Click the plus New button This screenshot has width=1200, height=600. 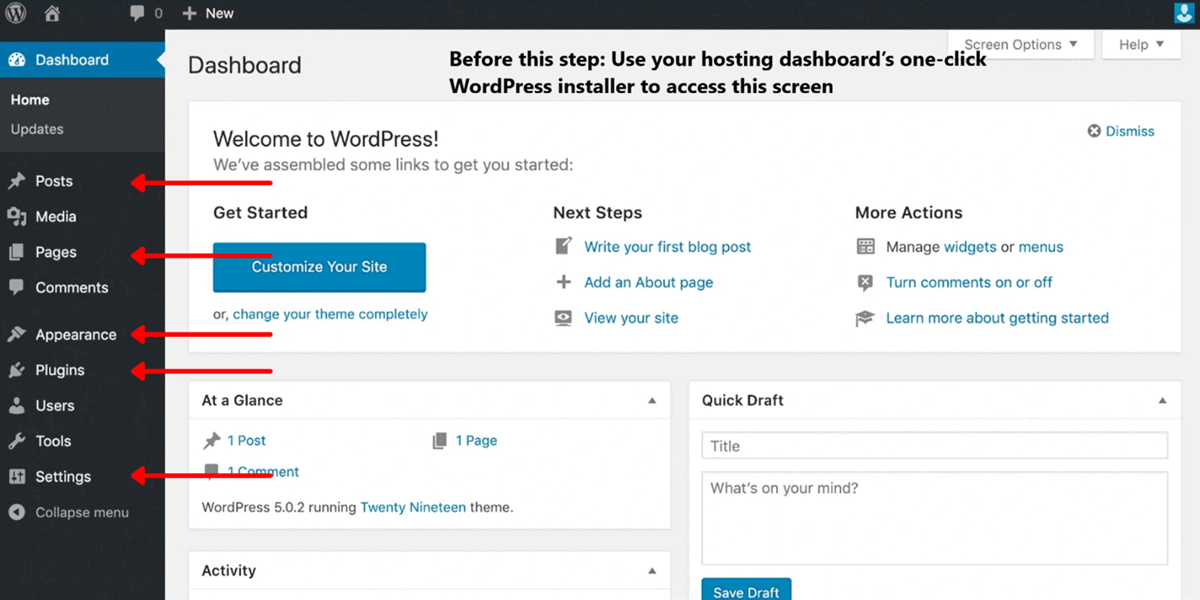coord(208,14)
